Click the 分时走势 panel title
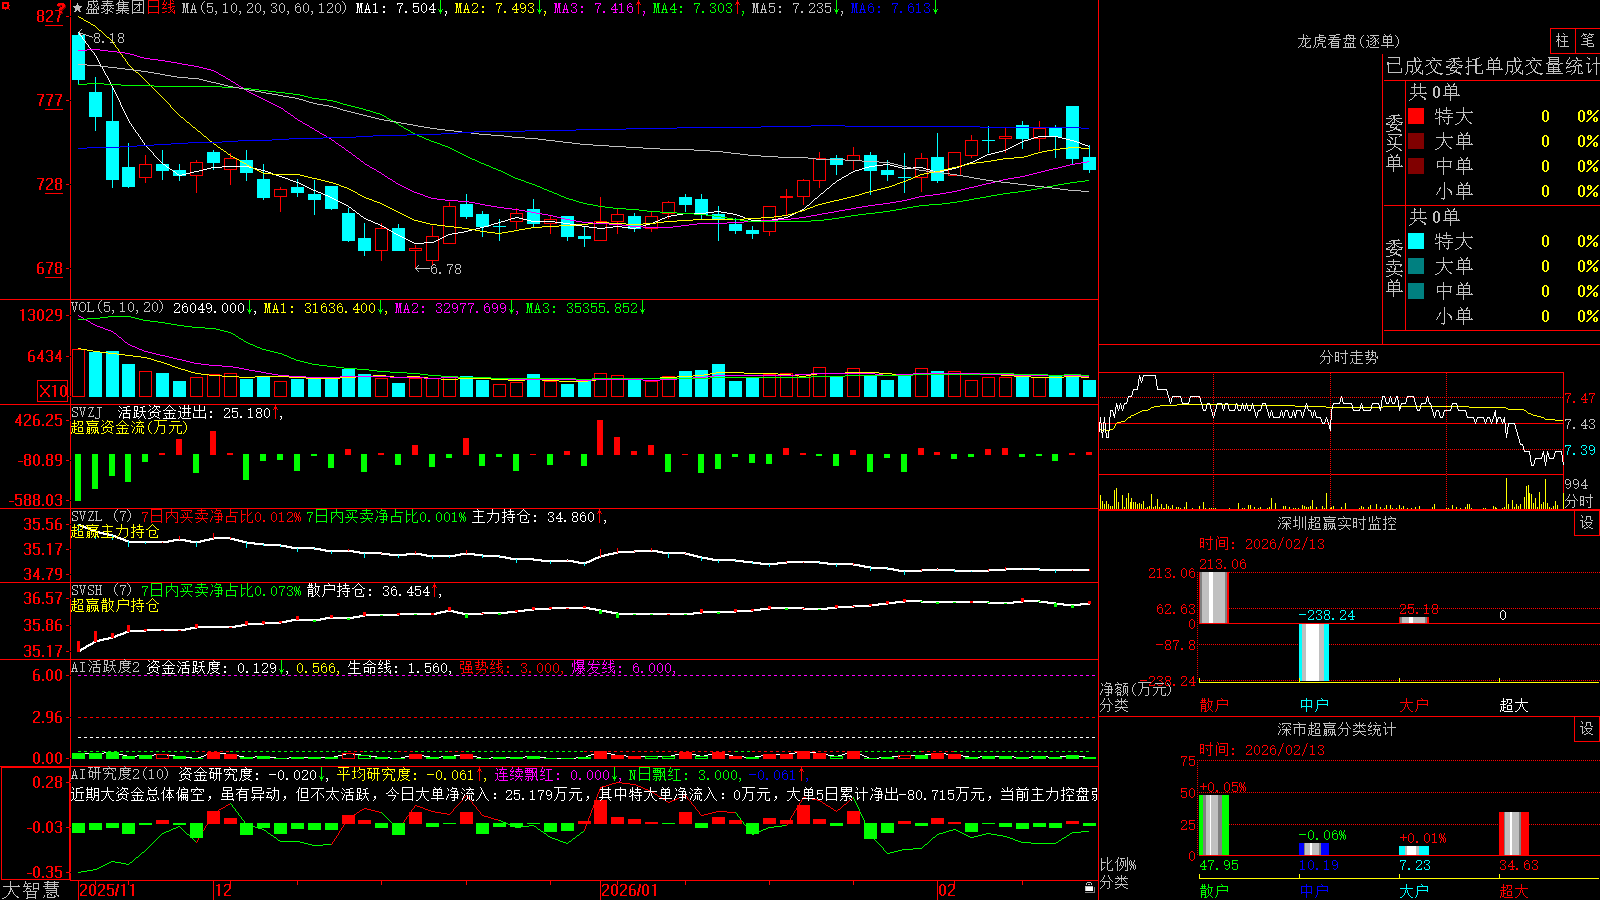Screen dimensions: 1600x900 [1348, 357]
